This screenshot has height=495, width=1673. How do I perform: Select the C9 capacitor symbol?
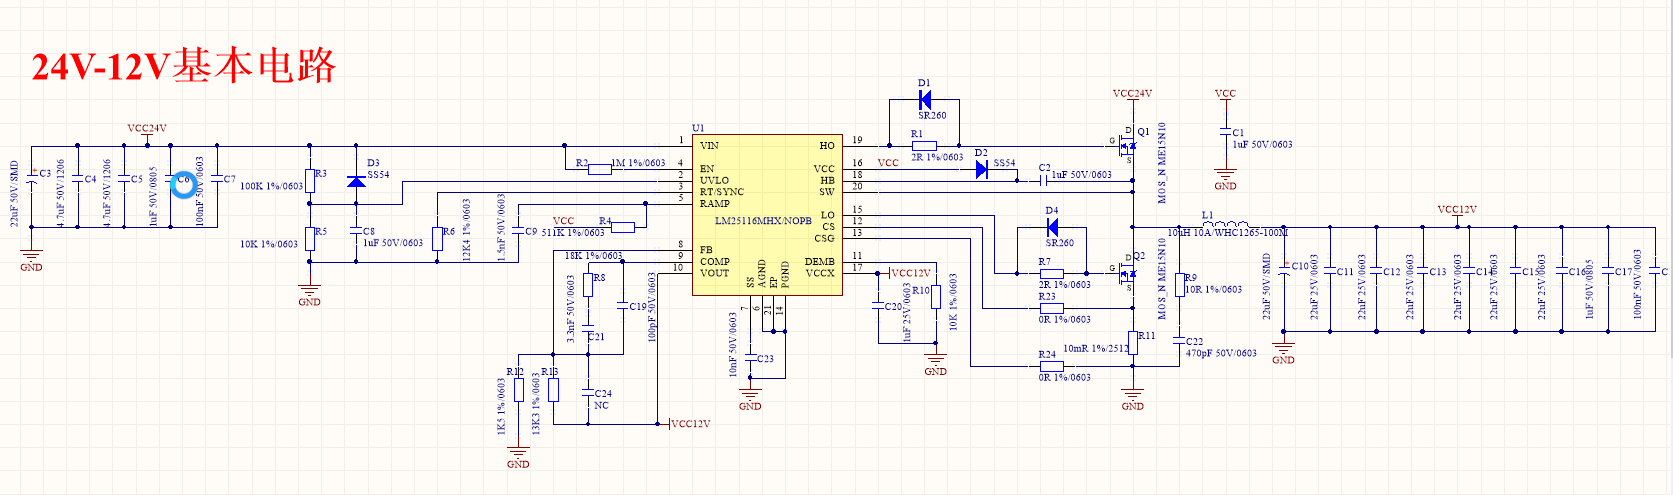pos(518,232)
